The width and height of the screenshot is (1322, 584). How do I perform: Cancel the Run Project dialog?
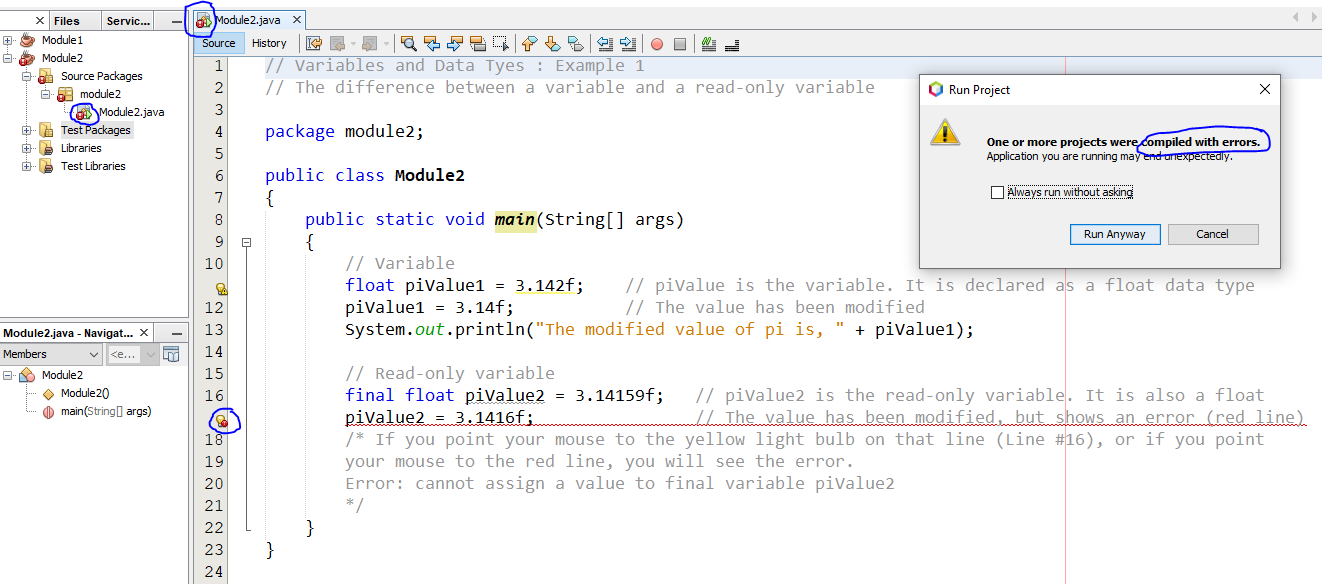pos(1213,234)
